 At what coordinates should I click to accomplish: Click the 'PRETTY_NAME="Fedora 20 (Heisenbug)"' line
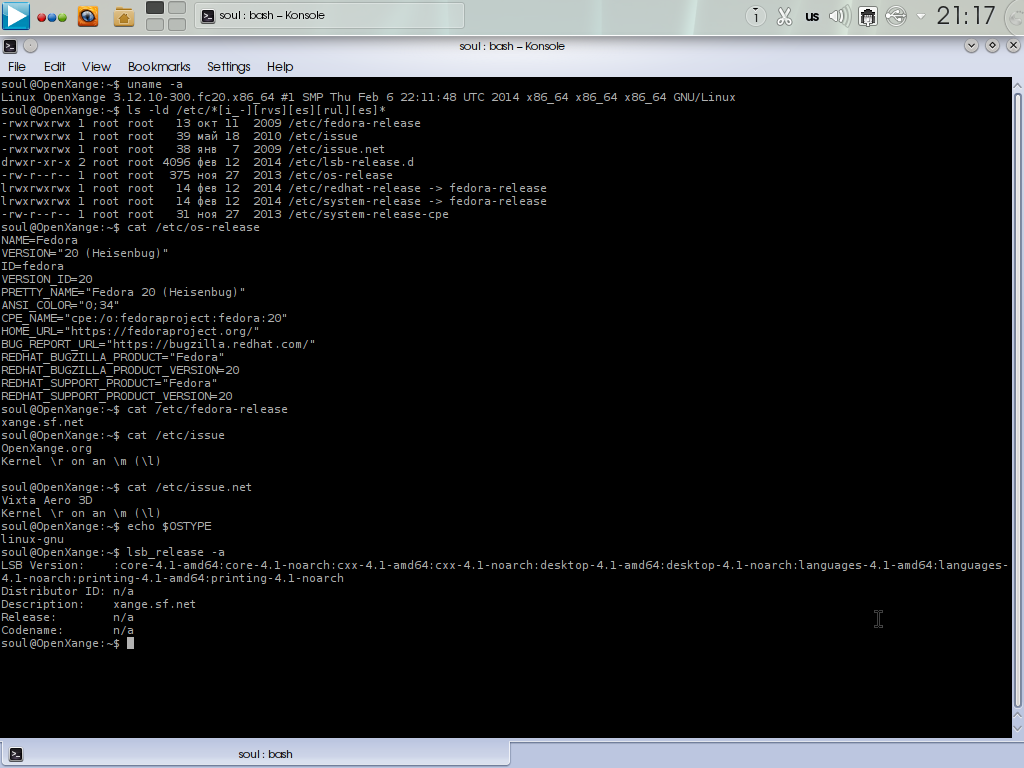pos(123,293)
